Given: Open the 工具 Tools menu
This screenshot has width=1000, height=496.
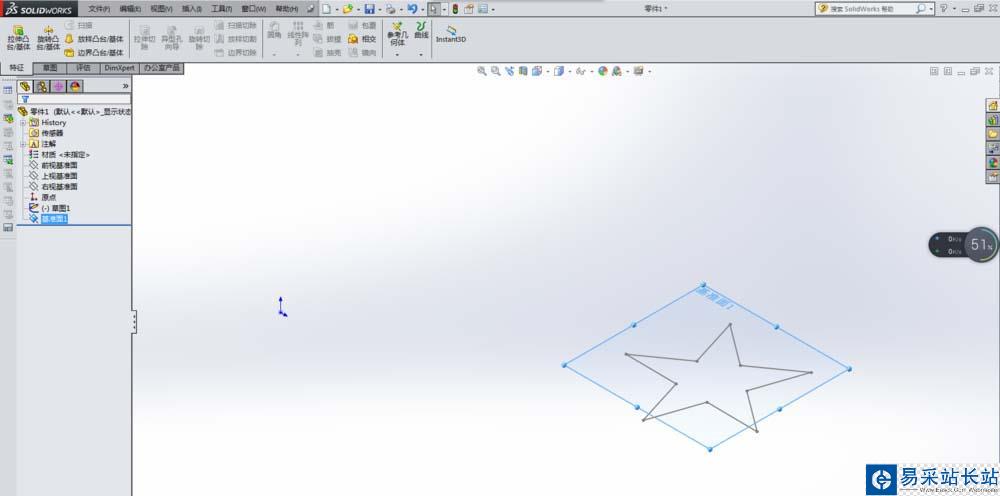Looking at the screenshot, I should click(222, 9).
